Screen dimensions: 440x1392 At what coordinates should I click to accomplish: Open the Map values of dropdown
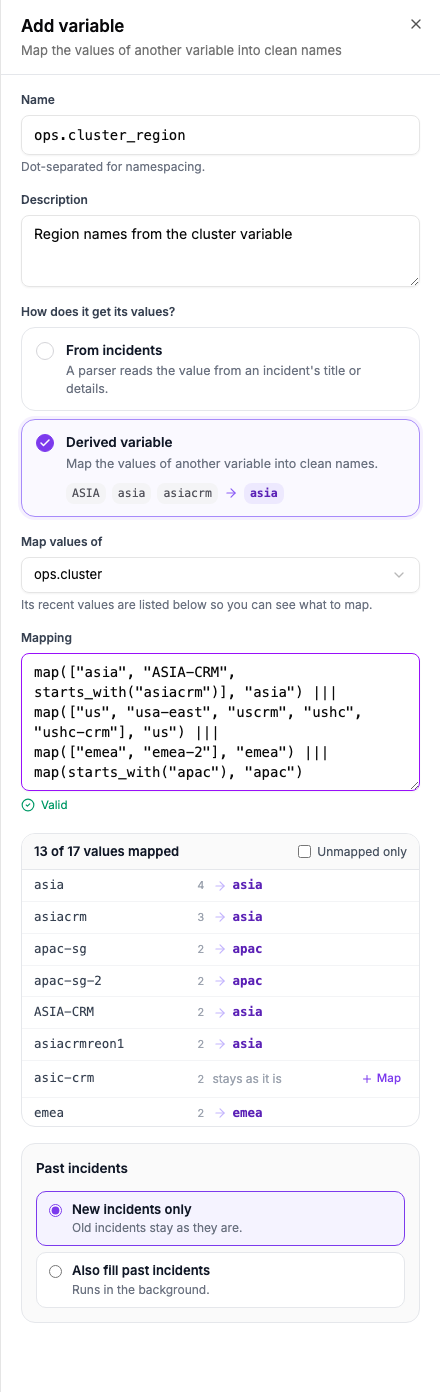(x=220, y=575)
